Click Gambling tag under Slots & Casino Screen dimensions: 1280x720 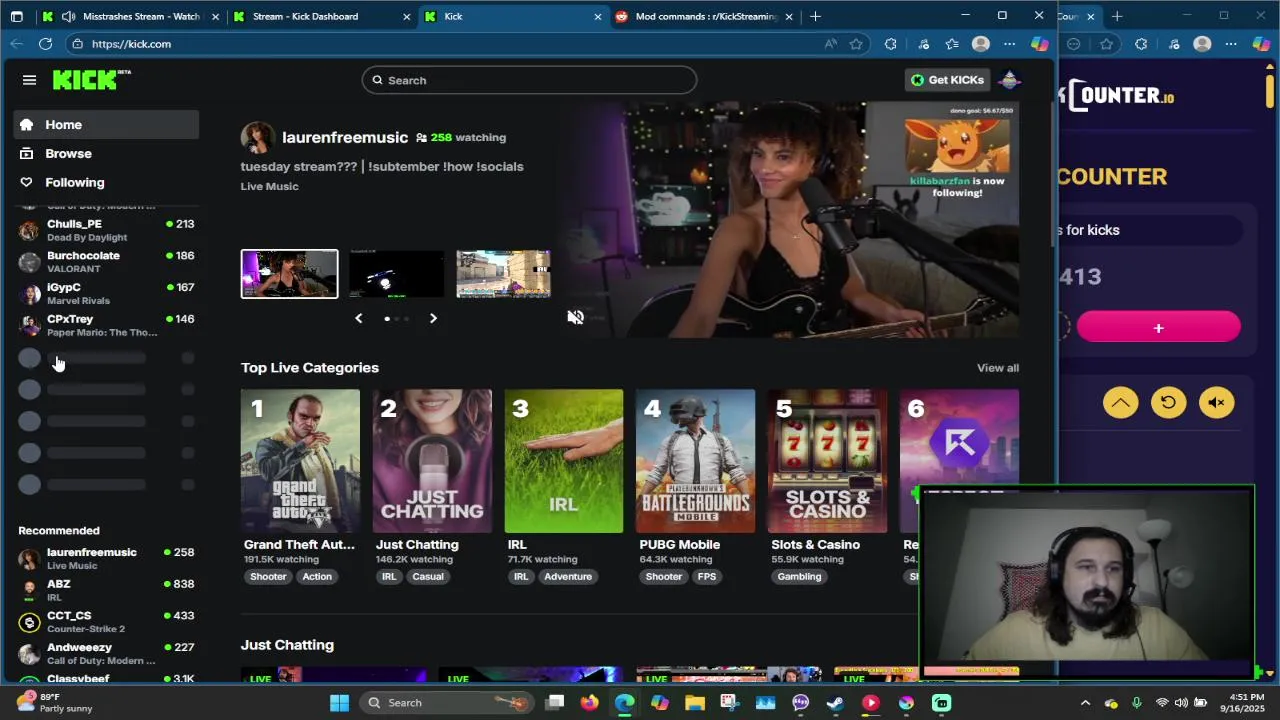[x=799, y=577]
